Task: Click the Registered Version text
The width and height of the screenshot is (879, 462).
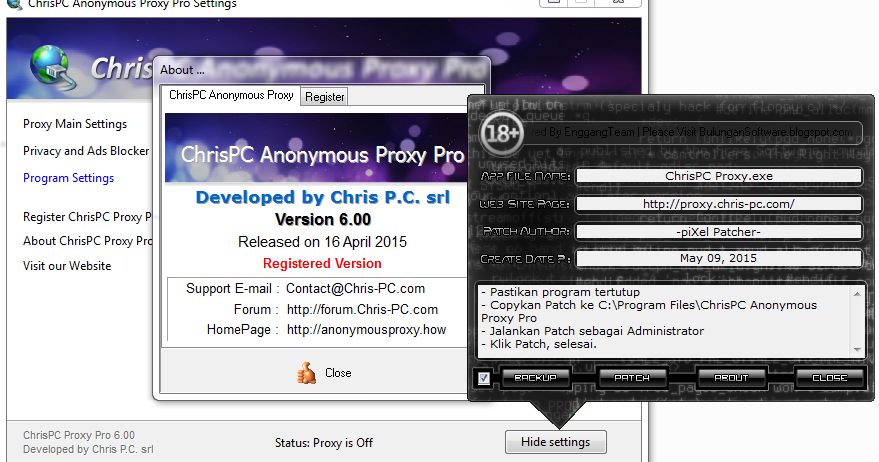Action: [322, 264]
